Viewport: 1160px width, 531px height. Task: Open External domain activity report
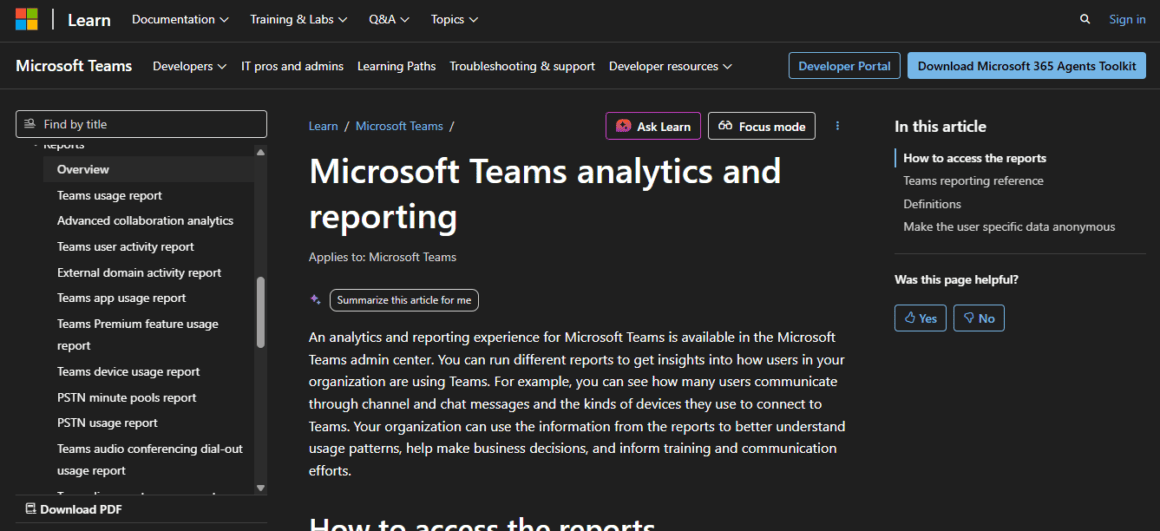tap(139, 273)
